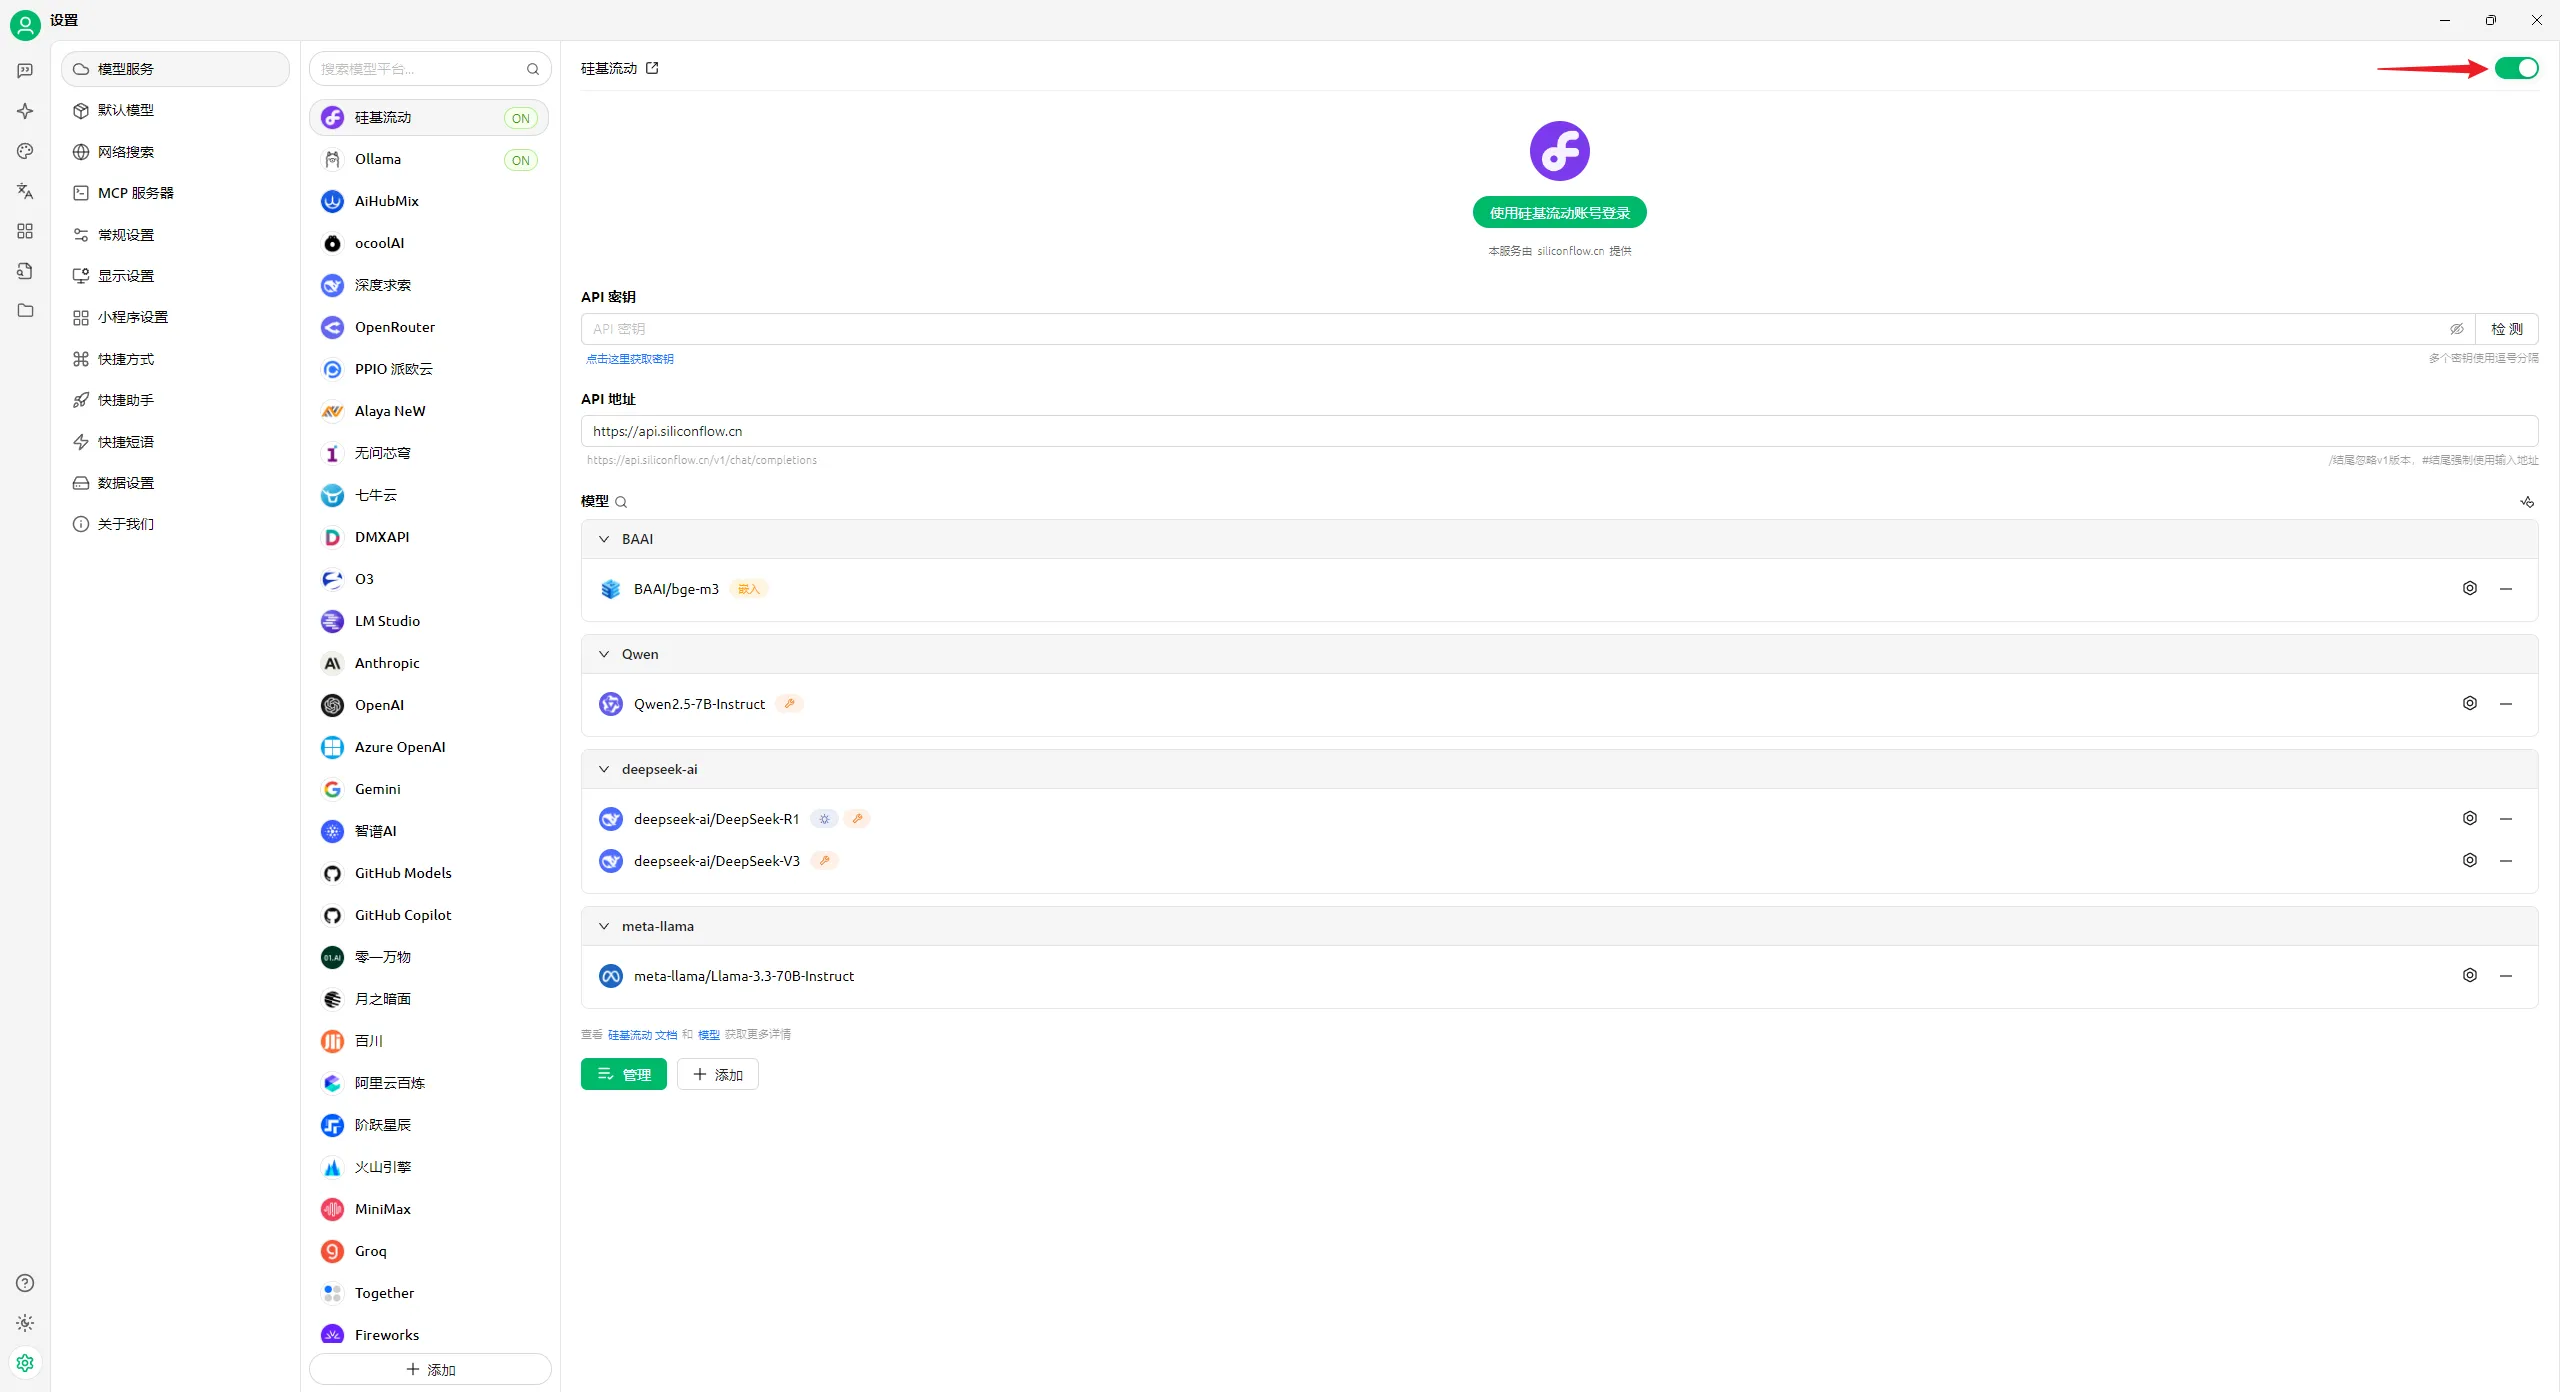Click the open-external-link icon beside 硅基流动 title

652,68
